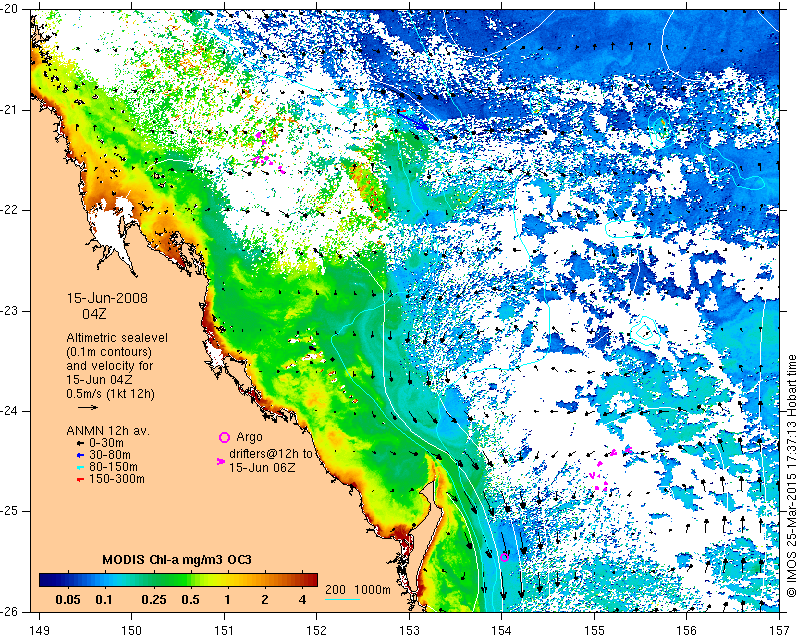Screen dimensions: 800x640
Task: Click the '0.5' colorbar tick label
Action: (x=191, y=599)
